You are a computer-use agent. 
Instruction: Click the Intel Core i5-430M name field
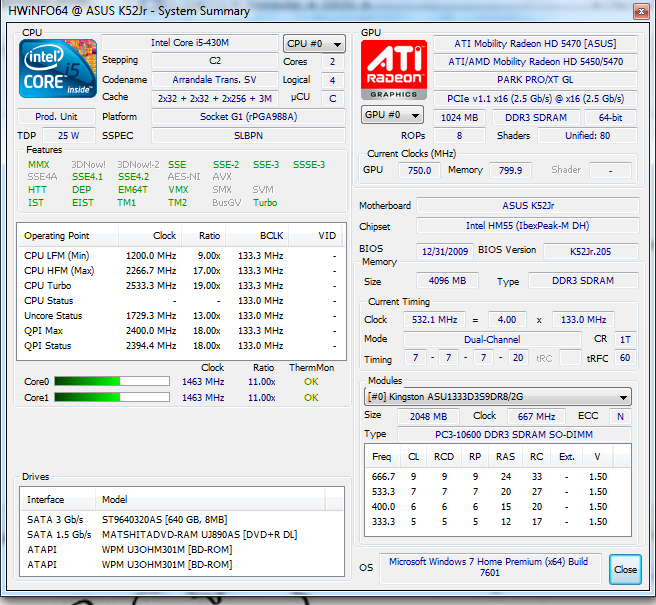pyautogui.click(x=190, y=43)
